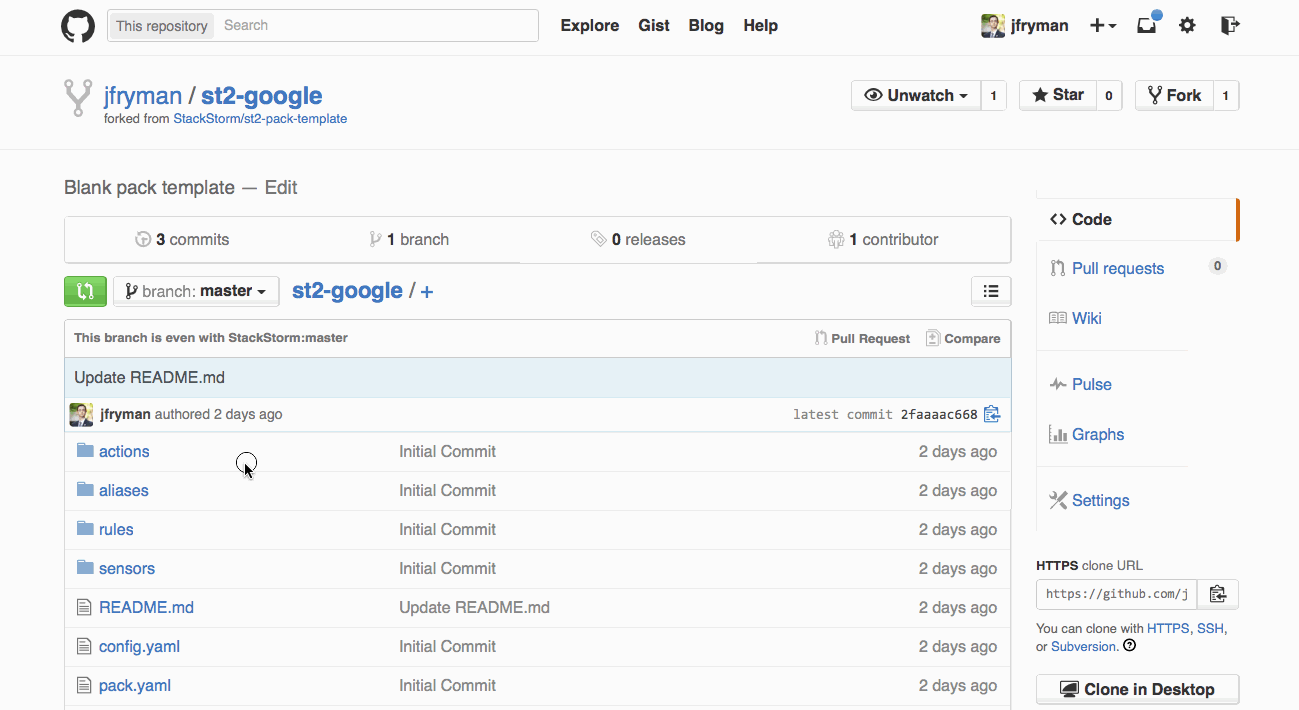Viewport: 1299px width, 710px height.
Task: Open the StackStorm/st2-pack-template parent repo link
Action: point(260,119)
